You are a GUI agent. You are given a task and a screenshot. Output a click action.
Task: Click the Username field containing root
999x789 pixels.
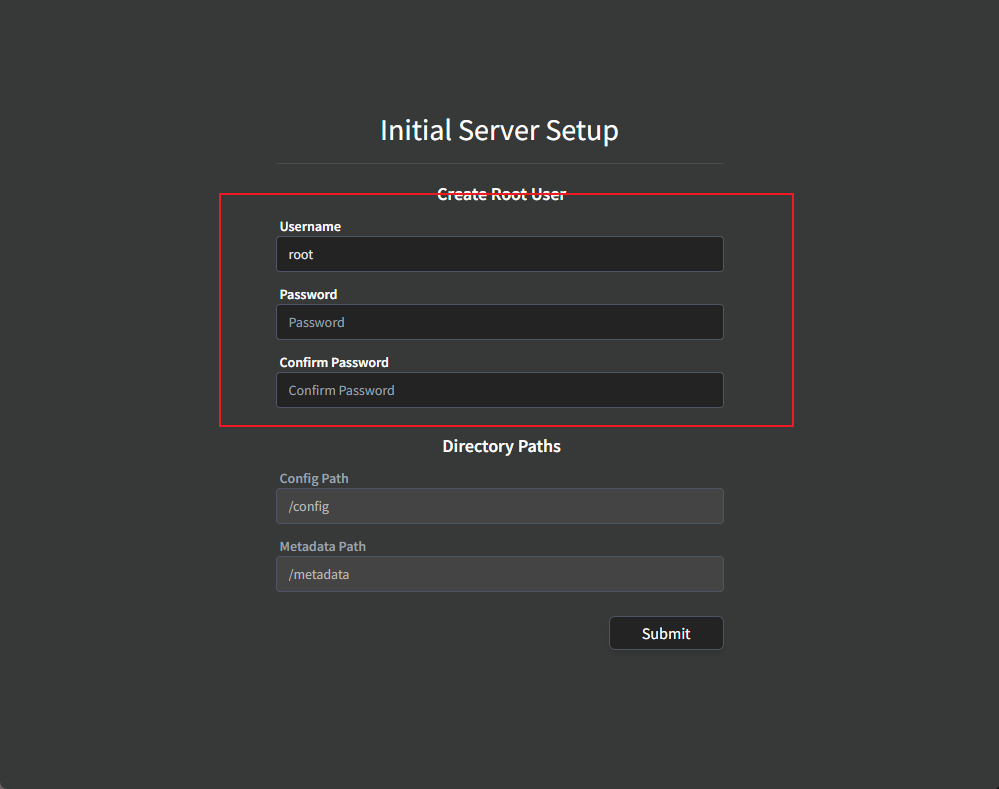[x=500, y=254]
